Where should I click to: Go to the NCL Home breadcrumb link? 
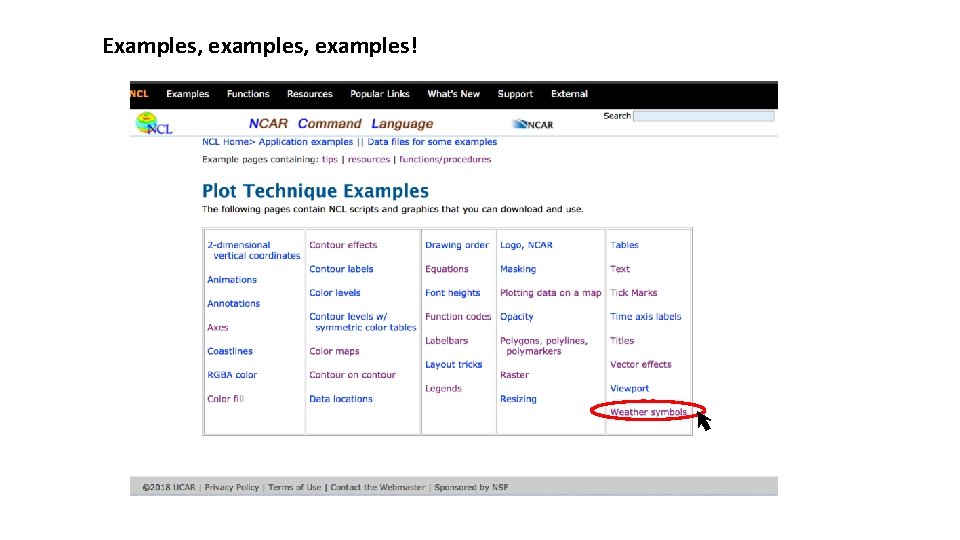coord(227,141)
